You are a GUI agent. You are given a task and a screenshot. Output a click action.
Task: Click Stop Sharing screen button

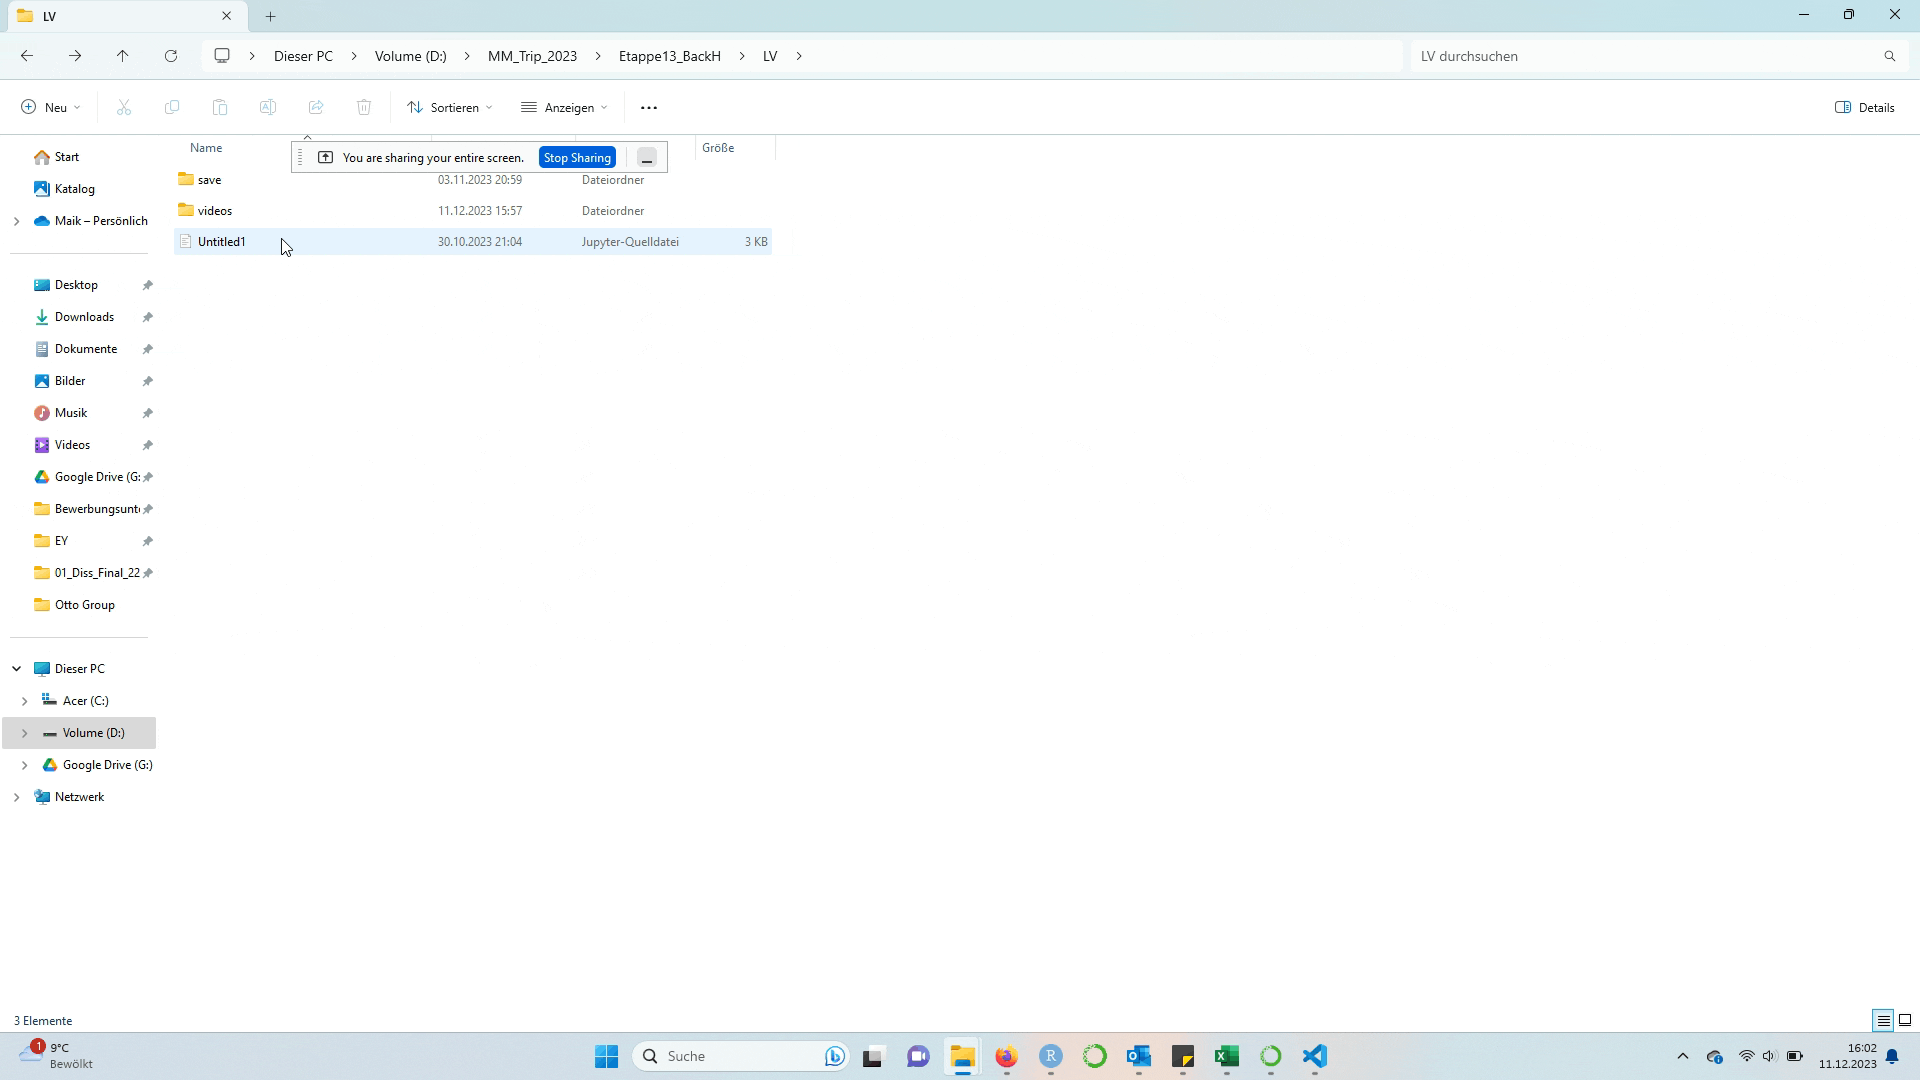(x=579, y=157)
